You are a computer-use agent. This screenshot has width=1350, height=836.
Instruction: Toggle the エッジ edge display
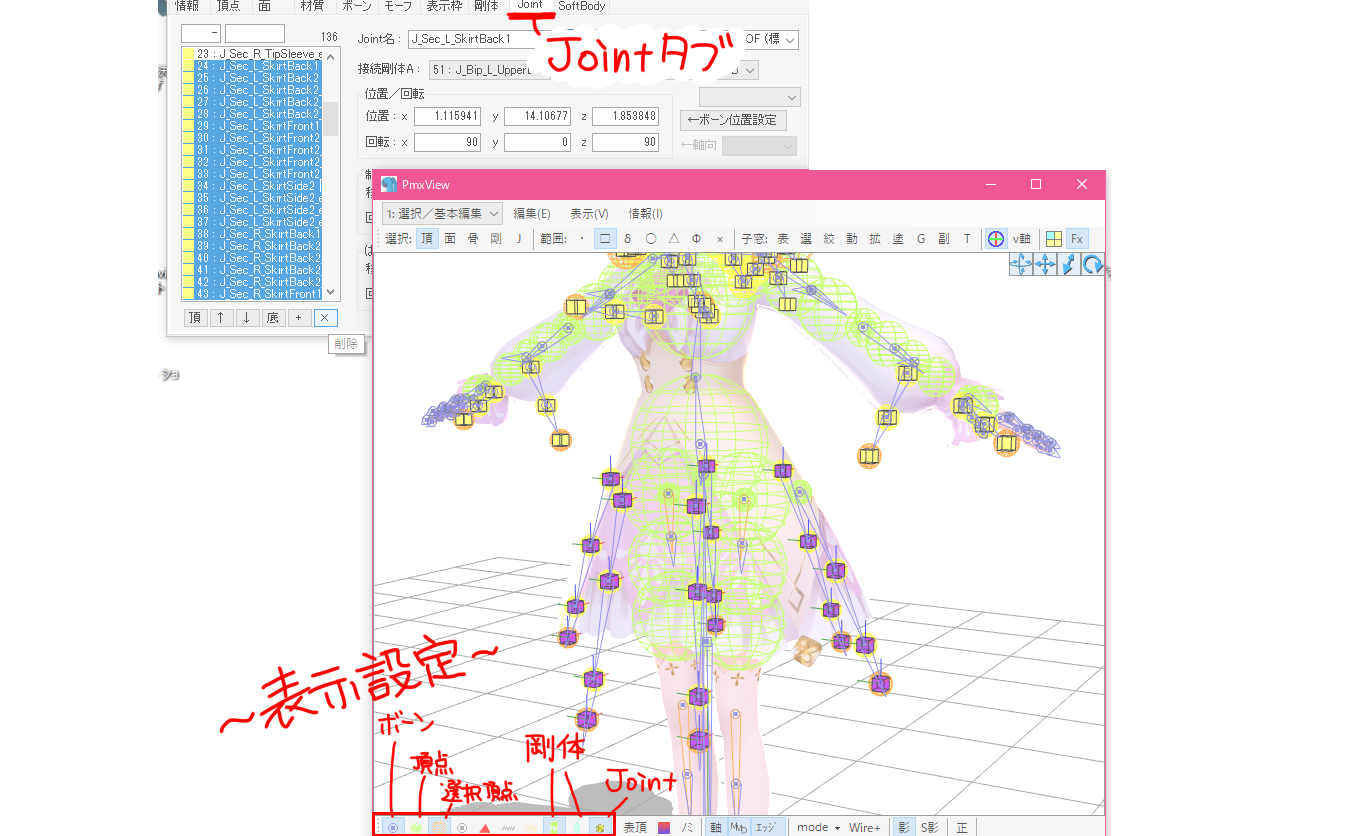[x=765, y=827]
